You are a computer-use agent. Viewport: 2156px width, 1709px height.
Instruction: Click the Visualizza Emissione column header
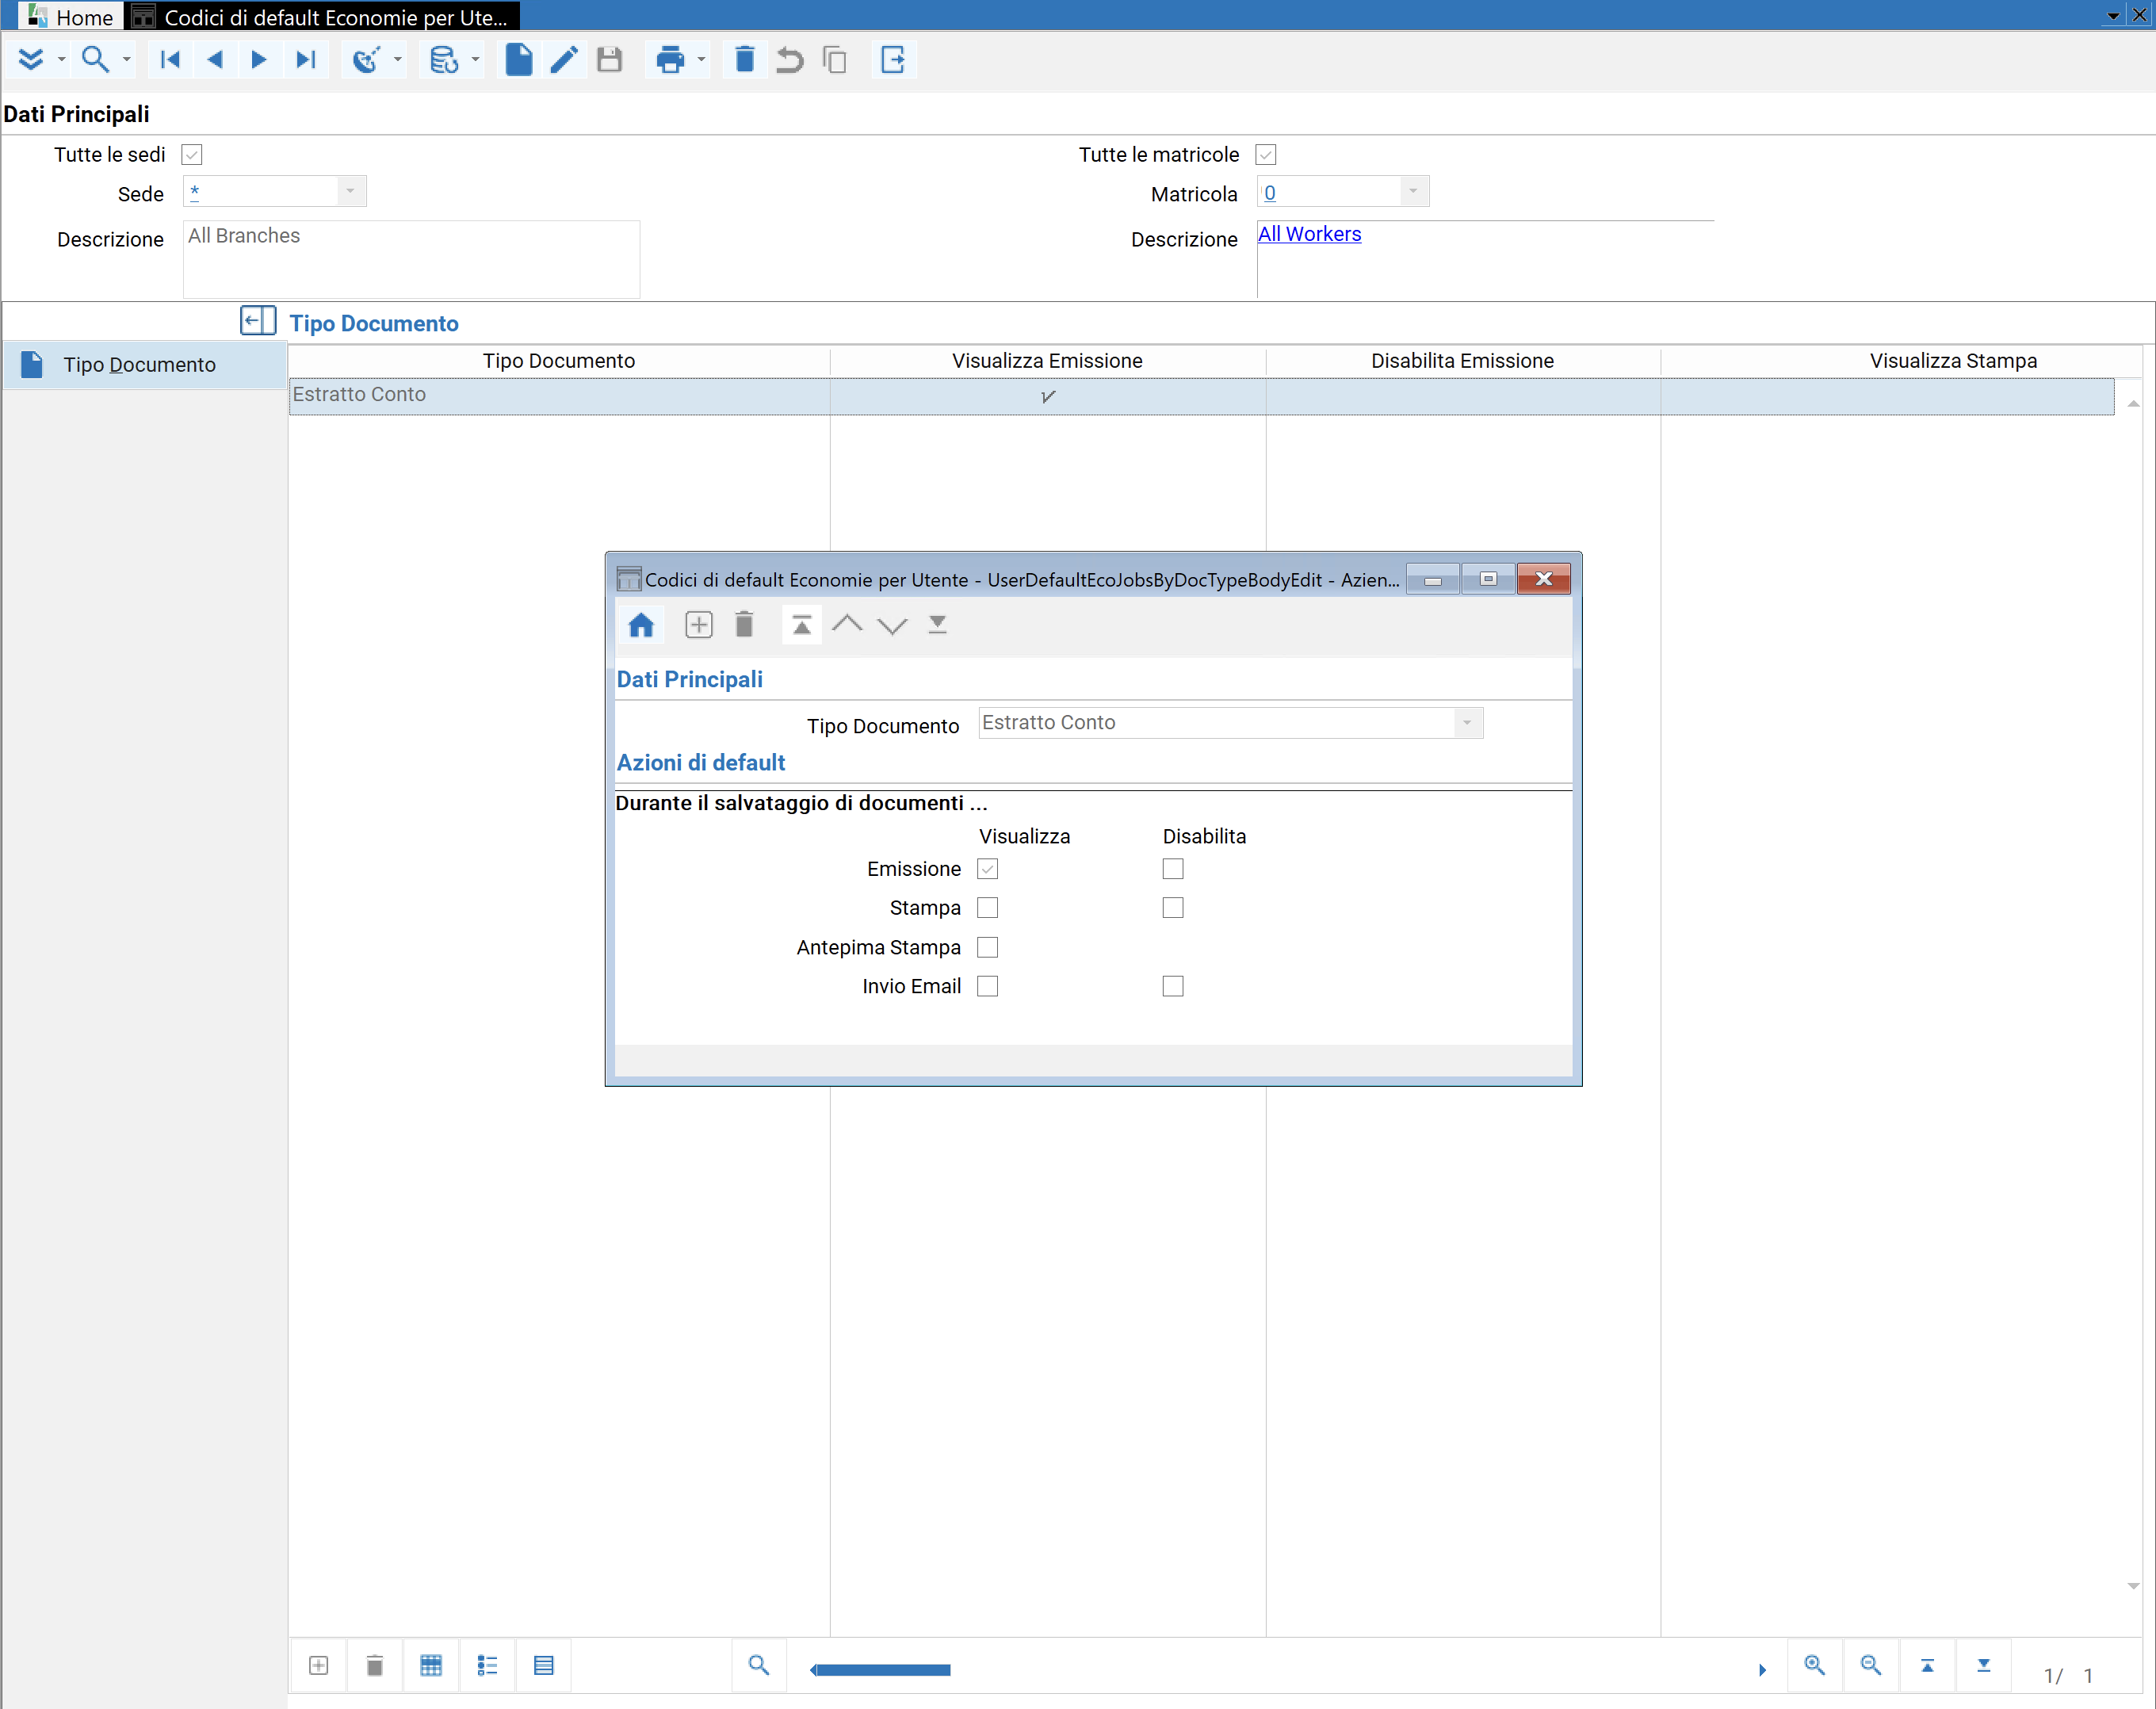pyautogui.click(x=1047, y=361)
